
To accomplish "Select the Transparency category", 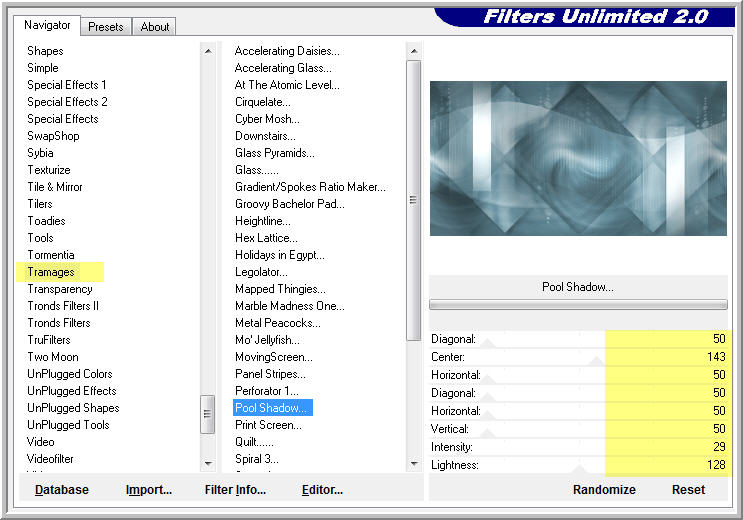I will [x=60, y=289].
